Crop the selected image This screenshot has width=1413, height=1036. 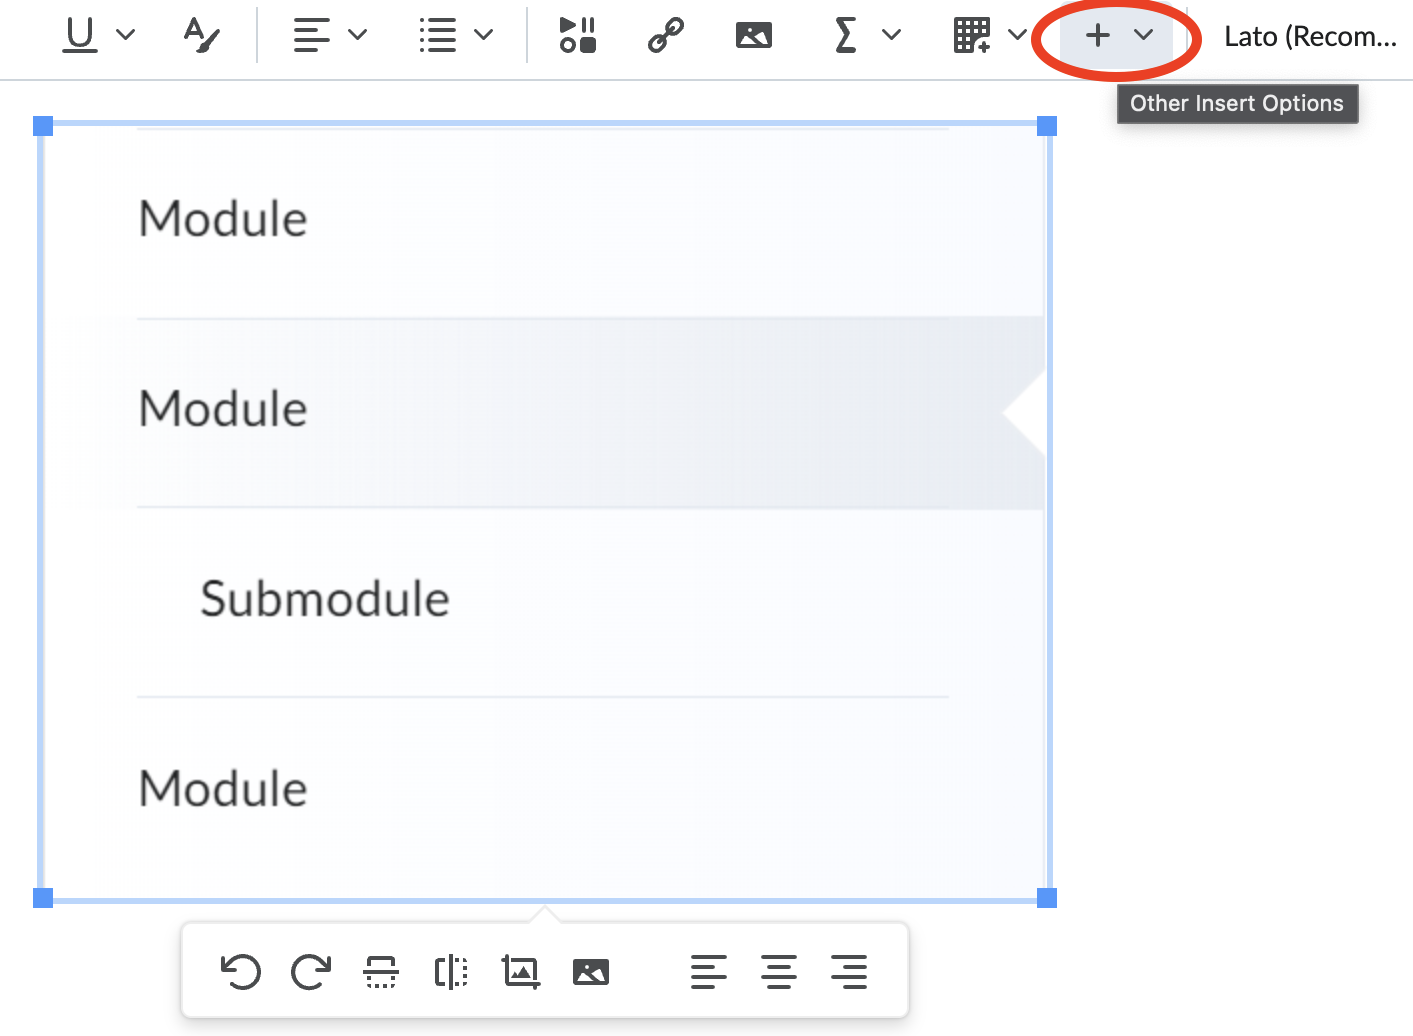pos(521,972)
